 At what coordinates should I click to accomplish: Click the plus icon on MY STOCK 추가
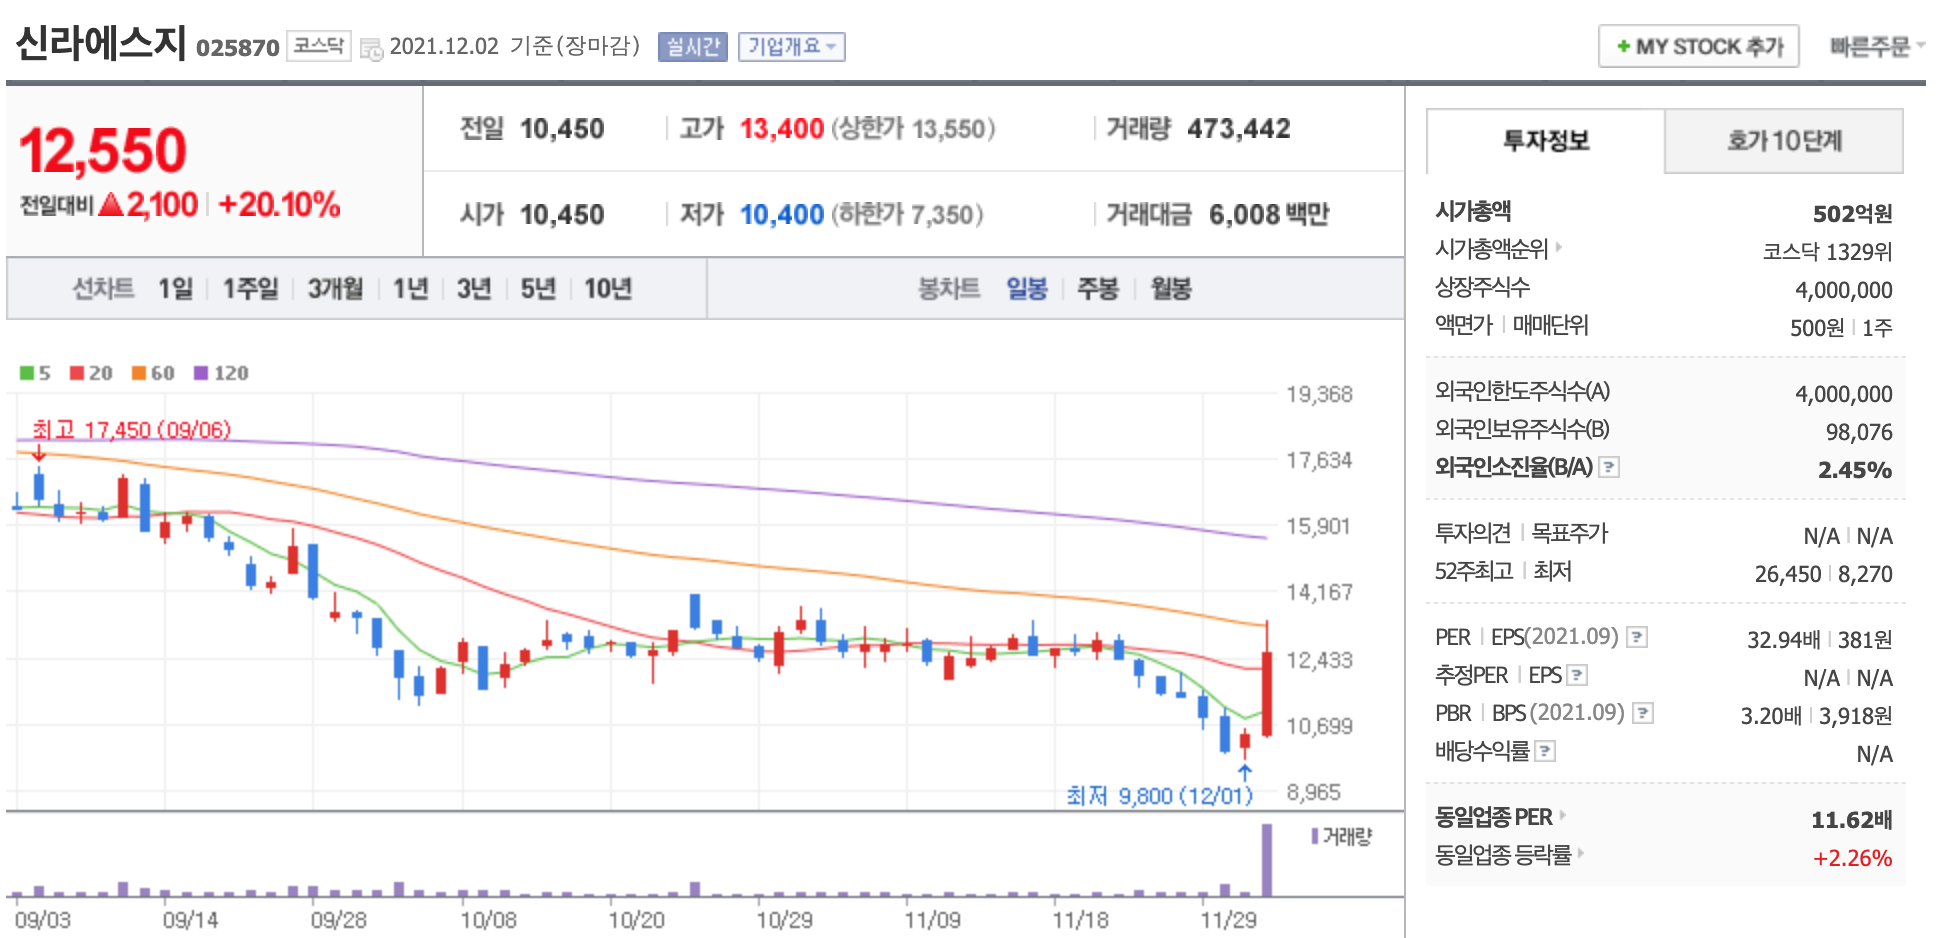click(x=1623, y=47)
